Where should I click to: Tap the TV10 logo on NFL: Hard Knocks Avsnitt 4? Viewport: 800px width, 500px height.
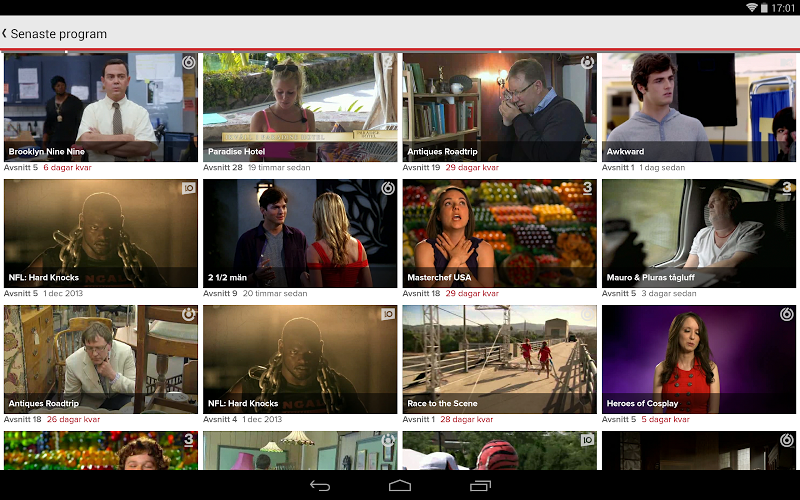(x=388, y=314)
